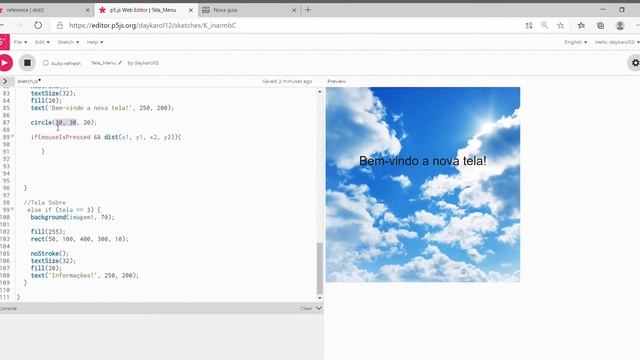The height and width of the screenshot is (360, 640).
Task: Open the File menu
Action: 20,42
